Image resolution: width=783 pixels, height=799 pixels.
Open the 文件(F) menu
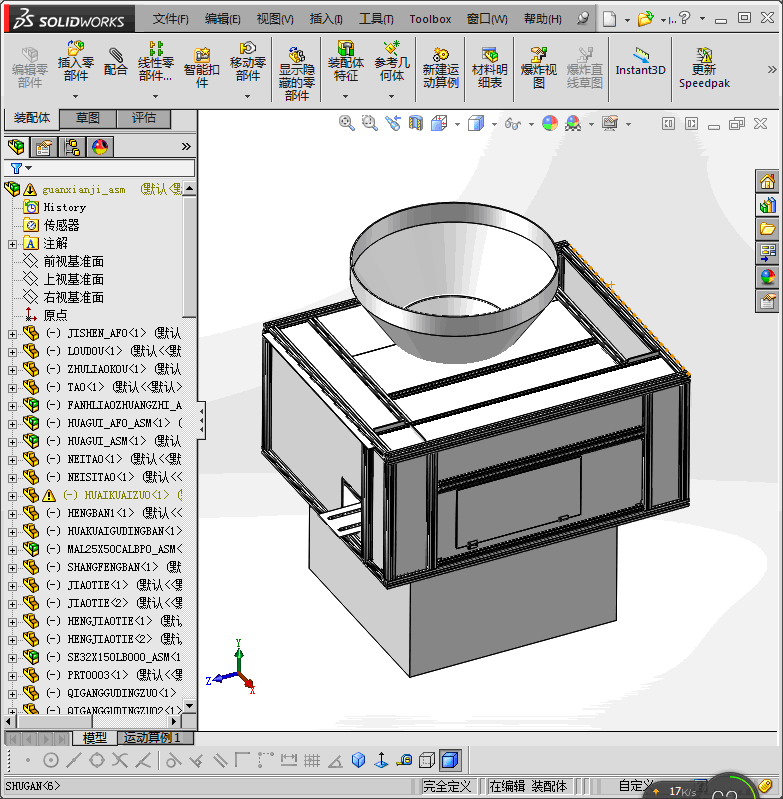coord(170,19)
